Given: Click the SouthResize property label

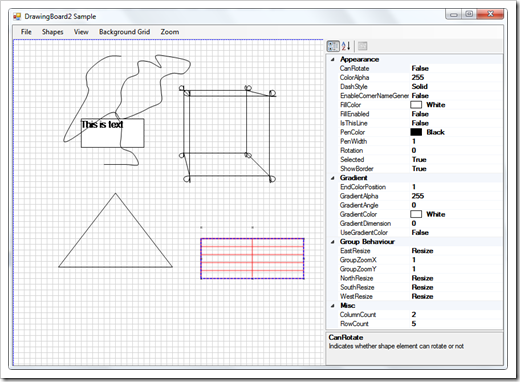Looking at the screenshot, I should point(357,287).
